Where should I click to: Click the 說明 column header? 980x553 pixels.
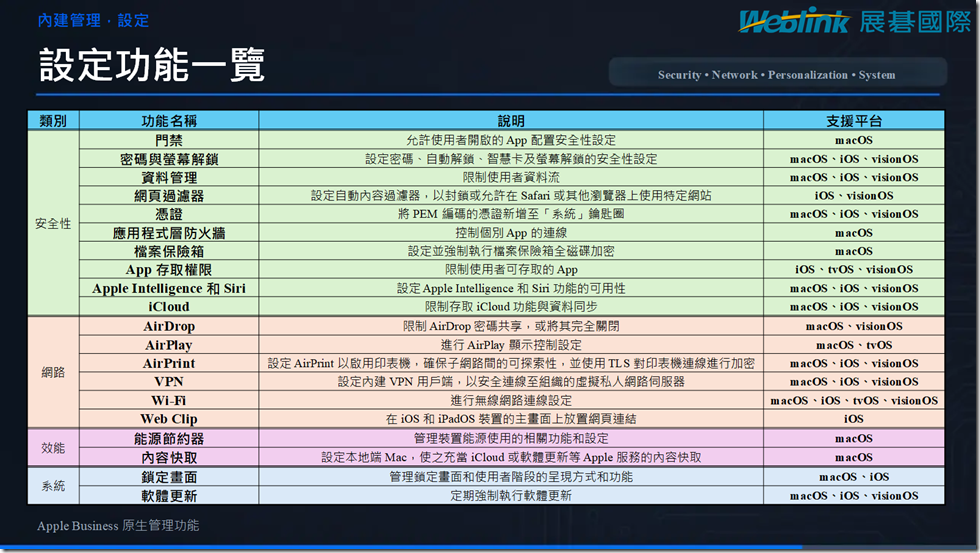pyautogui.click(x=511, y=121)
